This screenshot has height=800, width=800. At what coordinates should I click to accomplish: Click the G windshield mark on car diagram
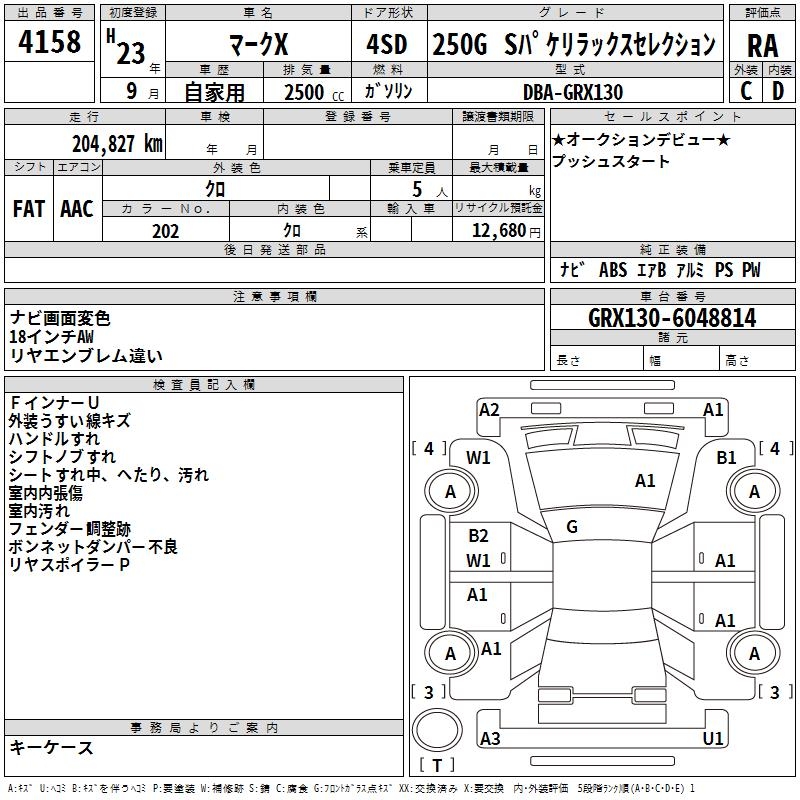[572, 527]
